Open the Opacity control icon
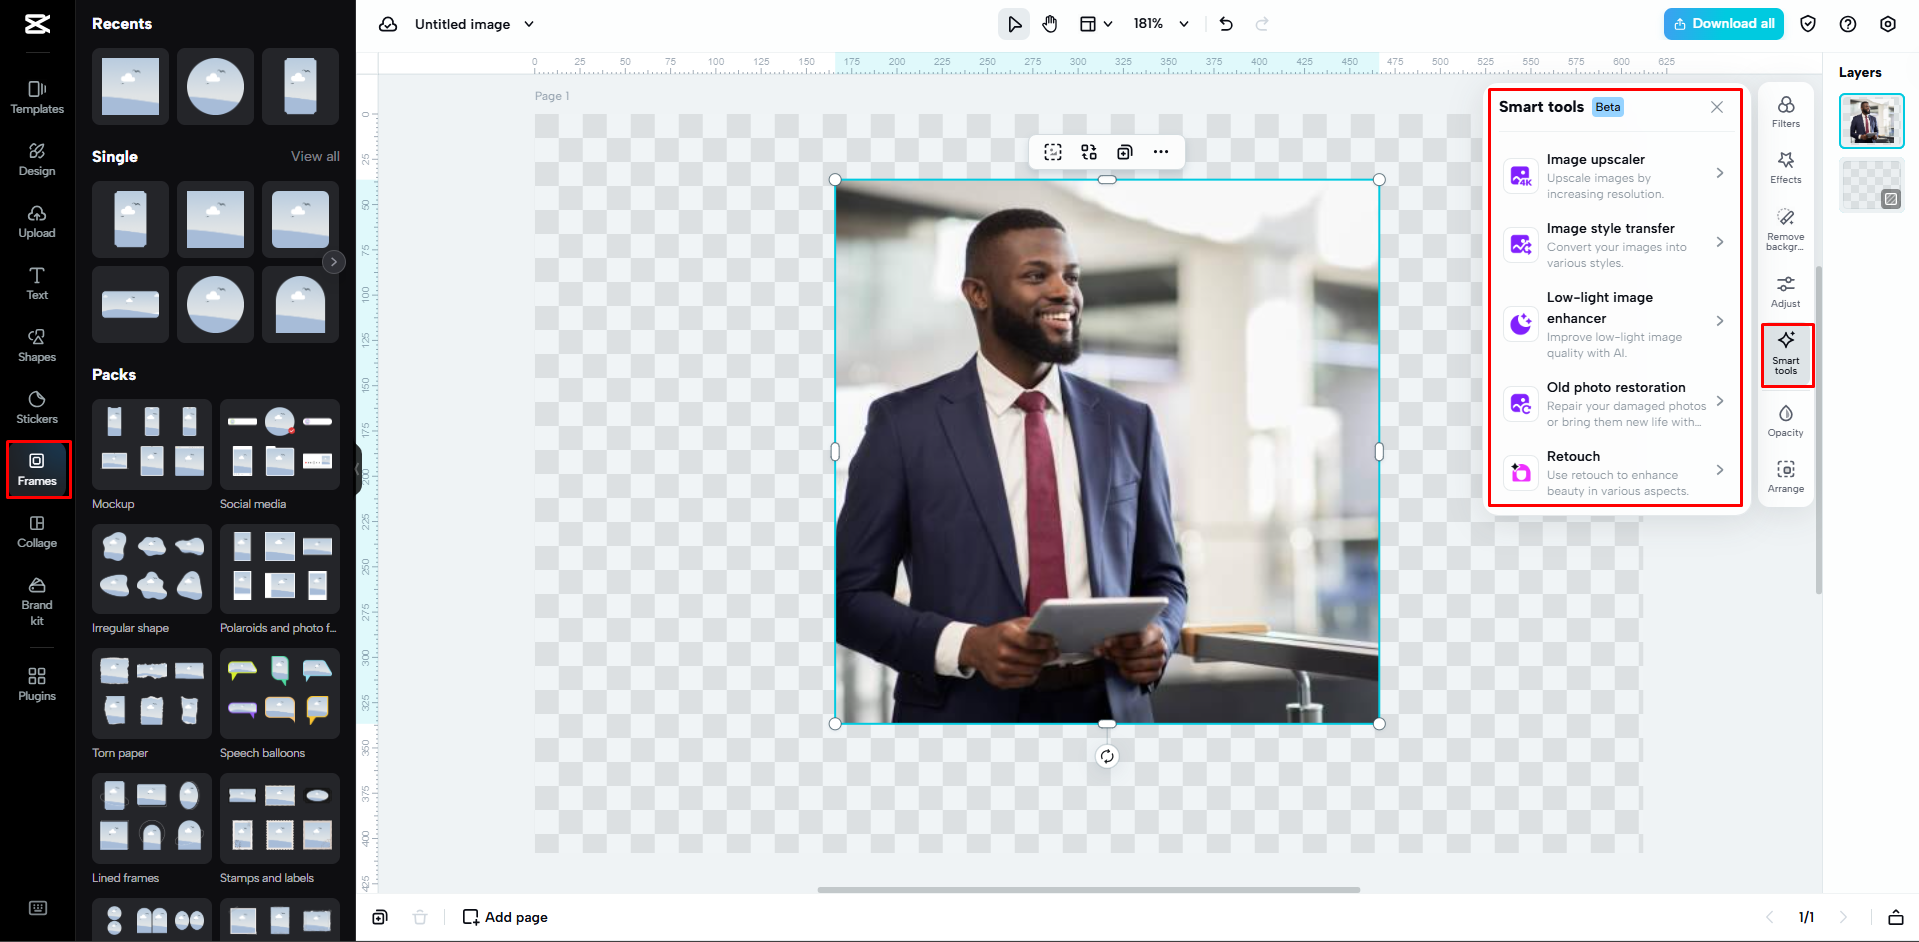This screenshot has height=942, width=1919. coord(1785,420)
